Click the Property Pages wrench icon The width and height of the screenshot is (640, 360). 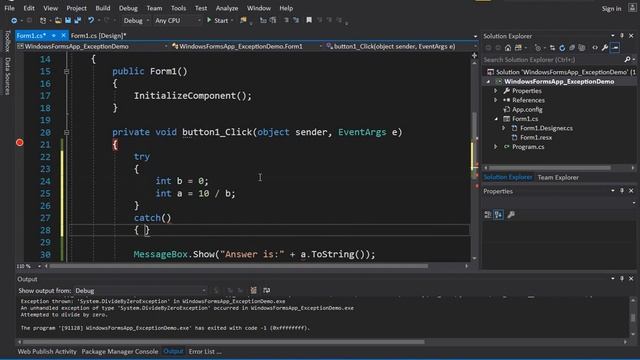pos(511,215)
